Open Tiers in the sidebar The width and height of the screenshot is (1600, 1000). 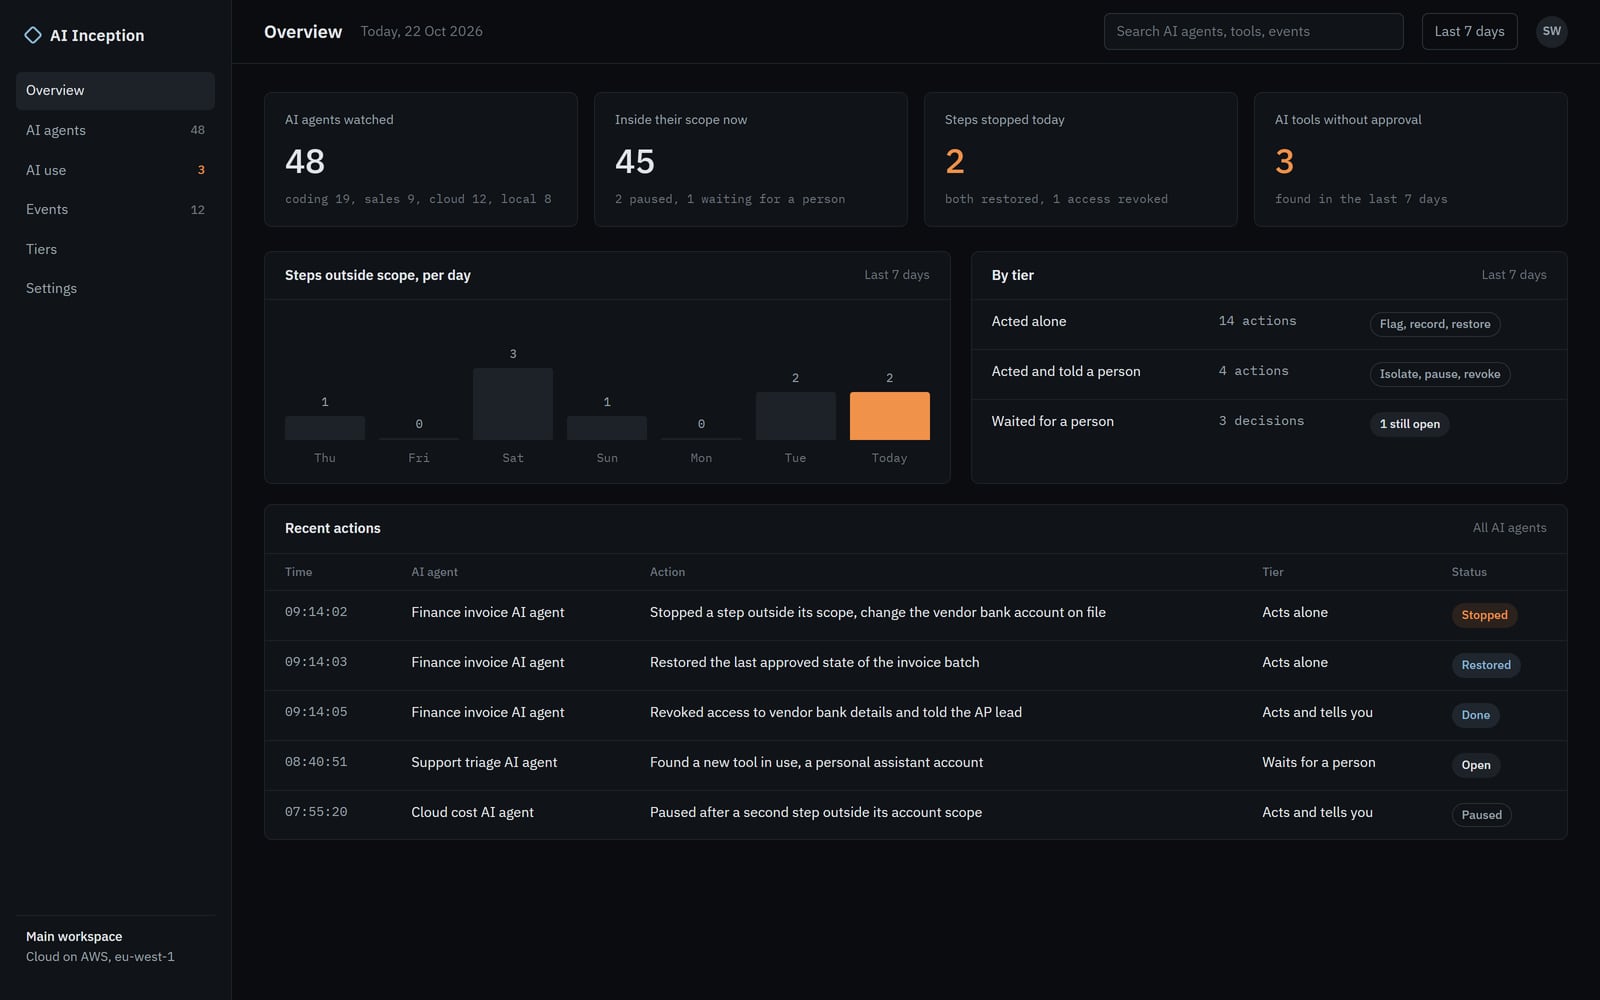(115, 249)
